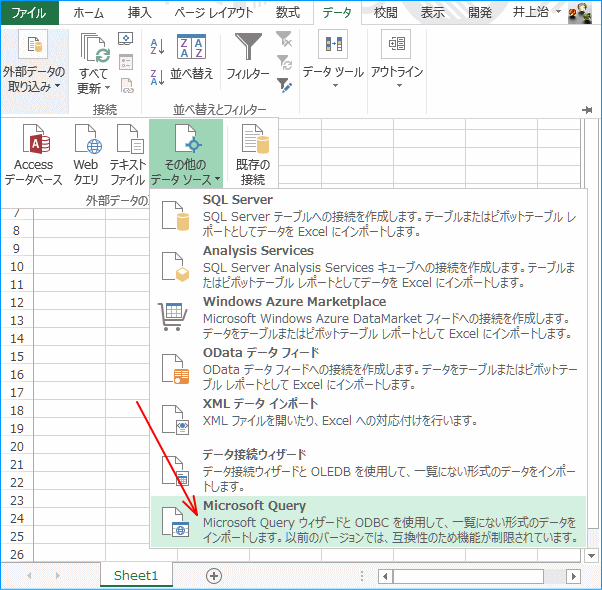Select the SQL Server data source
The height and width of the screenshot is (590, 602).
click(x=369, y=215)
